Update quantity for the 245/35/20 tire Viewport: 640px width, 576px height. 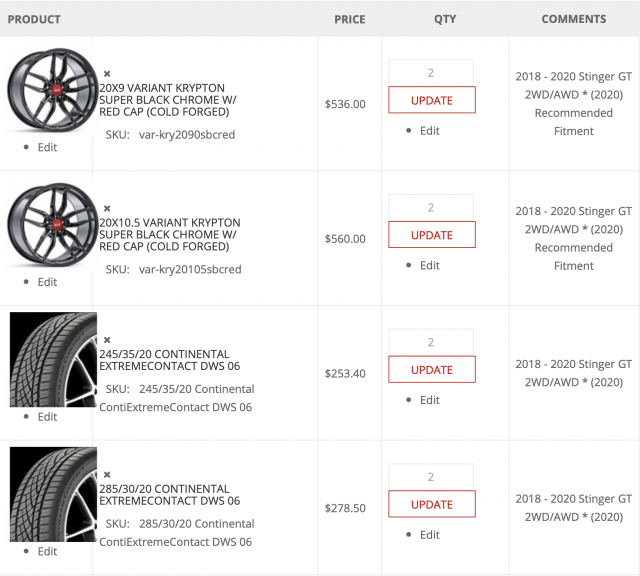431,370
